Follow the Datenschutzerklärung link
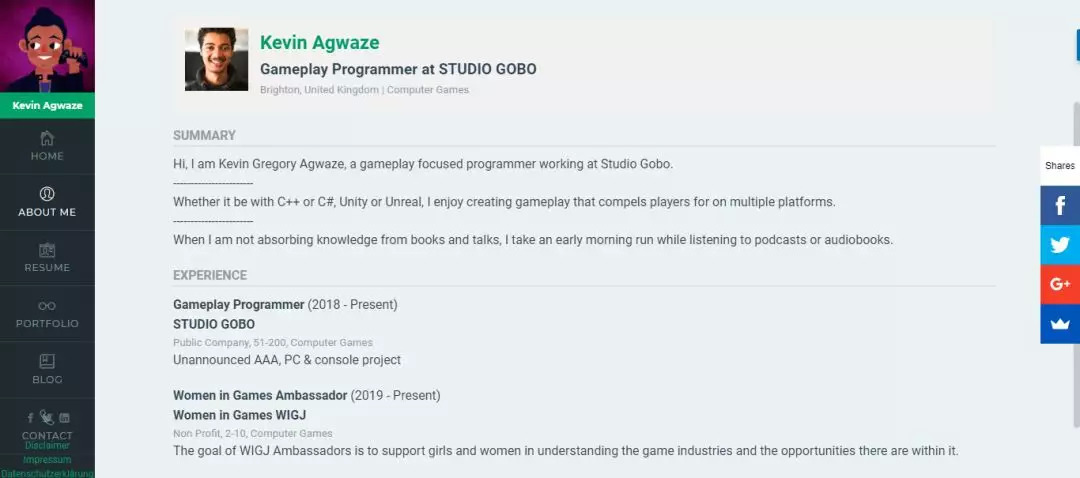This screenshot has width=1080, height=478. [x=47, y=473]
